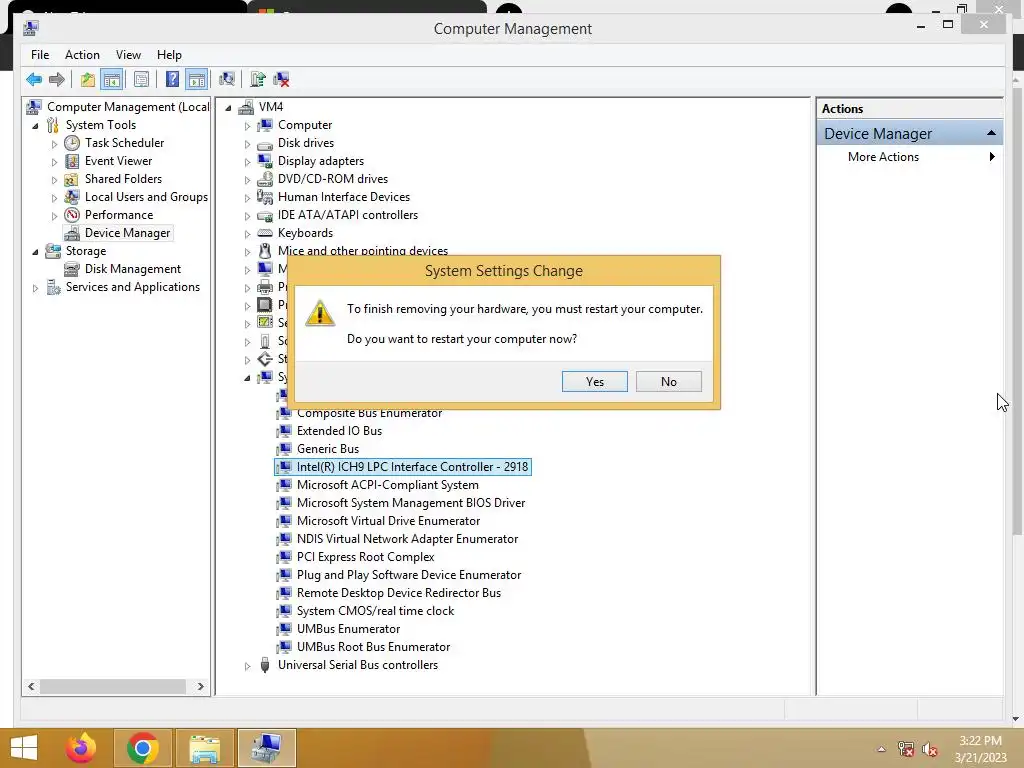Open File Explorer from the taskbar

pyautogui.click(x=204, y=748)
